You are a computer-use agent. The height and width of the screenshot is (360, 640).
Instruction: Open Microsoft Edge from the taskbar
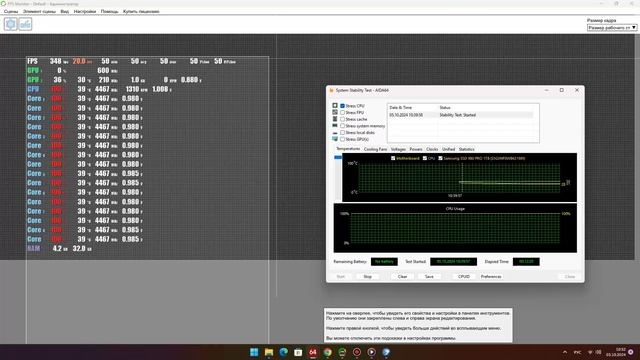tap(283, 352)
